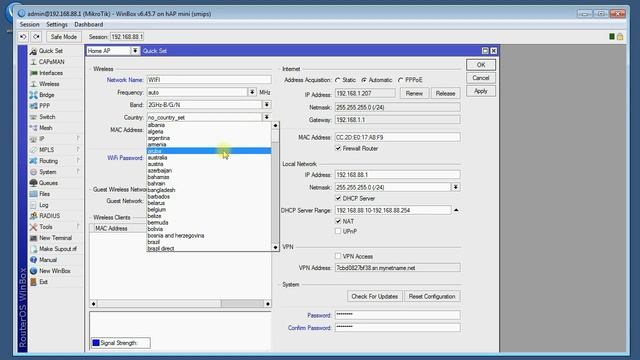Click the Renew button
This screenshot has width=640, height=360.
point(414,93)
